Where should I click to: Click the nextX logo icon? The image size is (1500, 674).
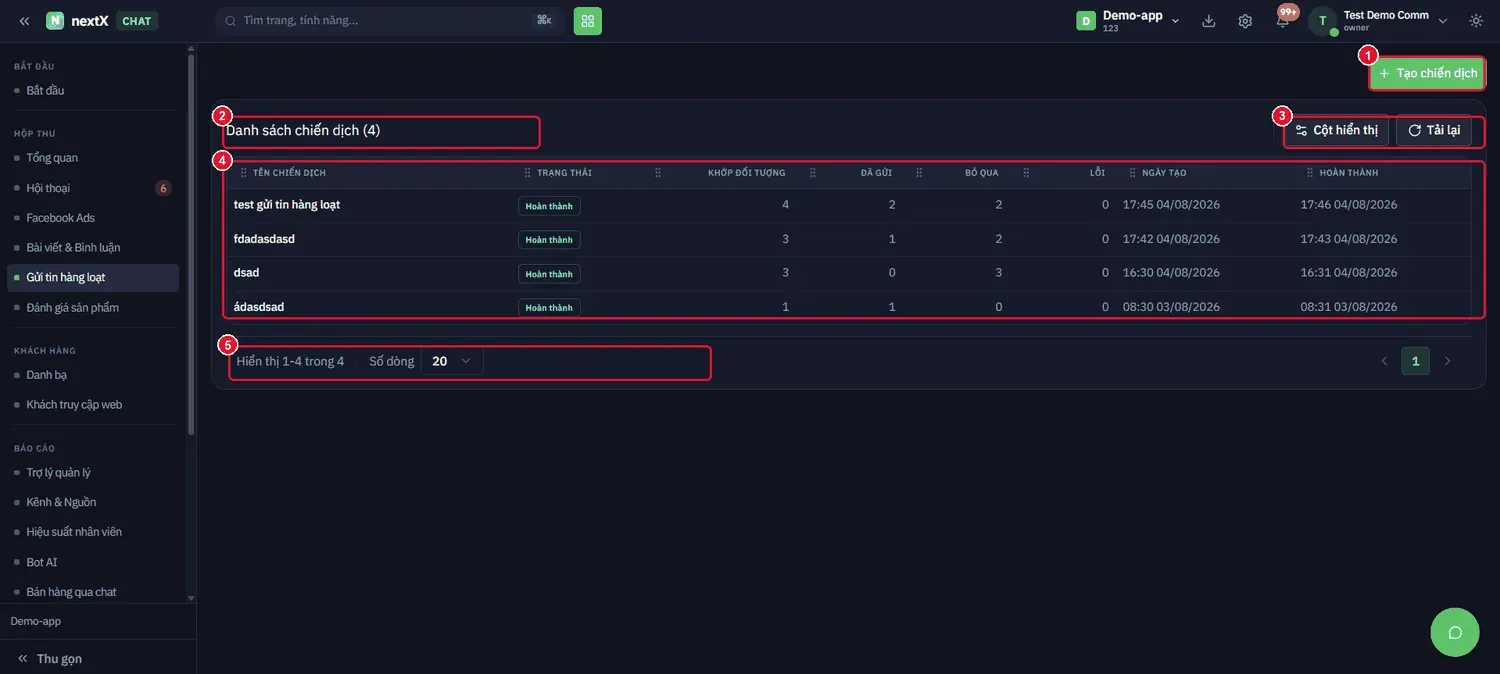[x=55, y=21]
